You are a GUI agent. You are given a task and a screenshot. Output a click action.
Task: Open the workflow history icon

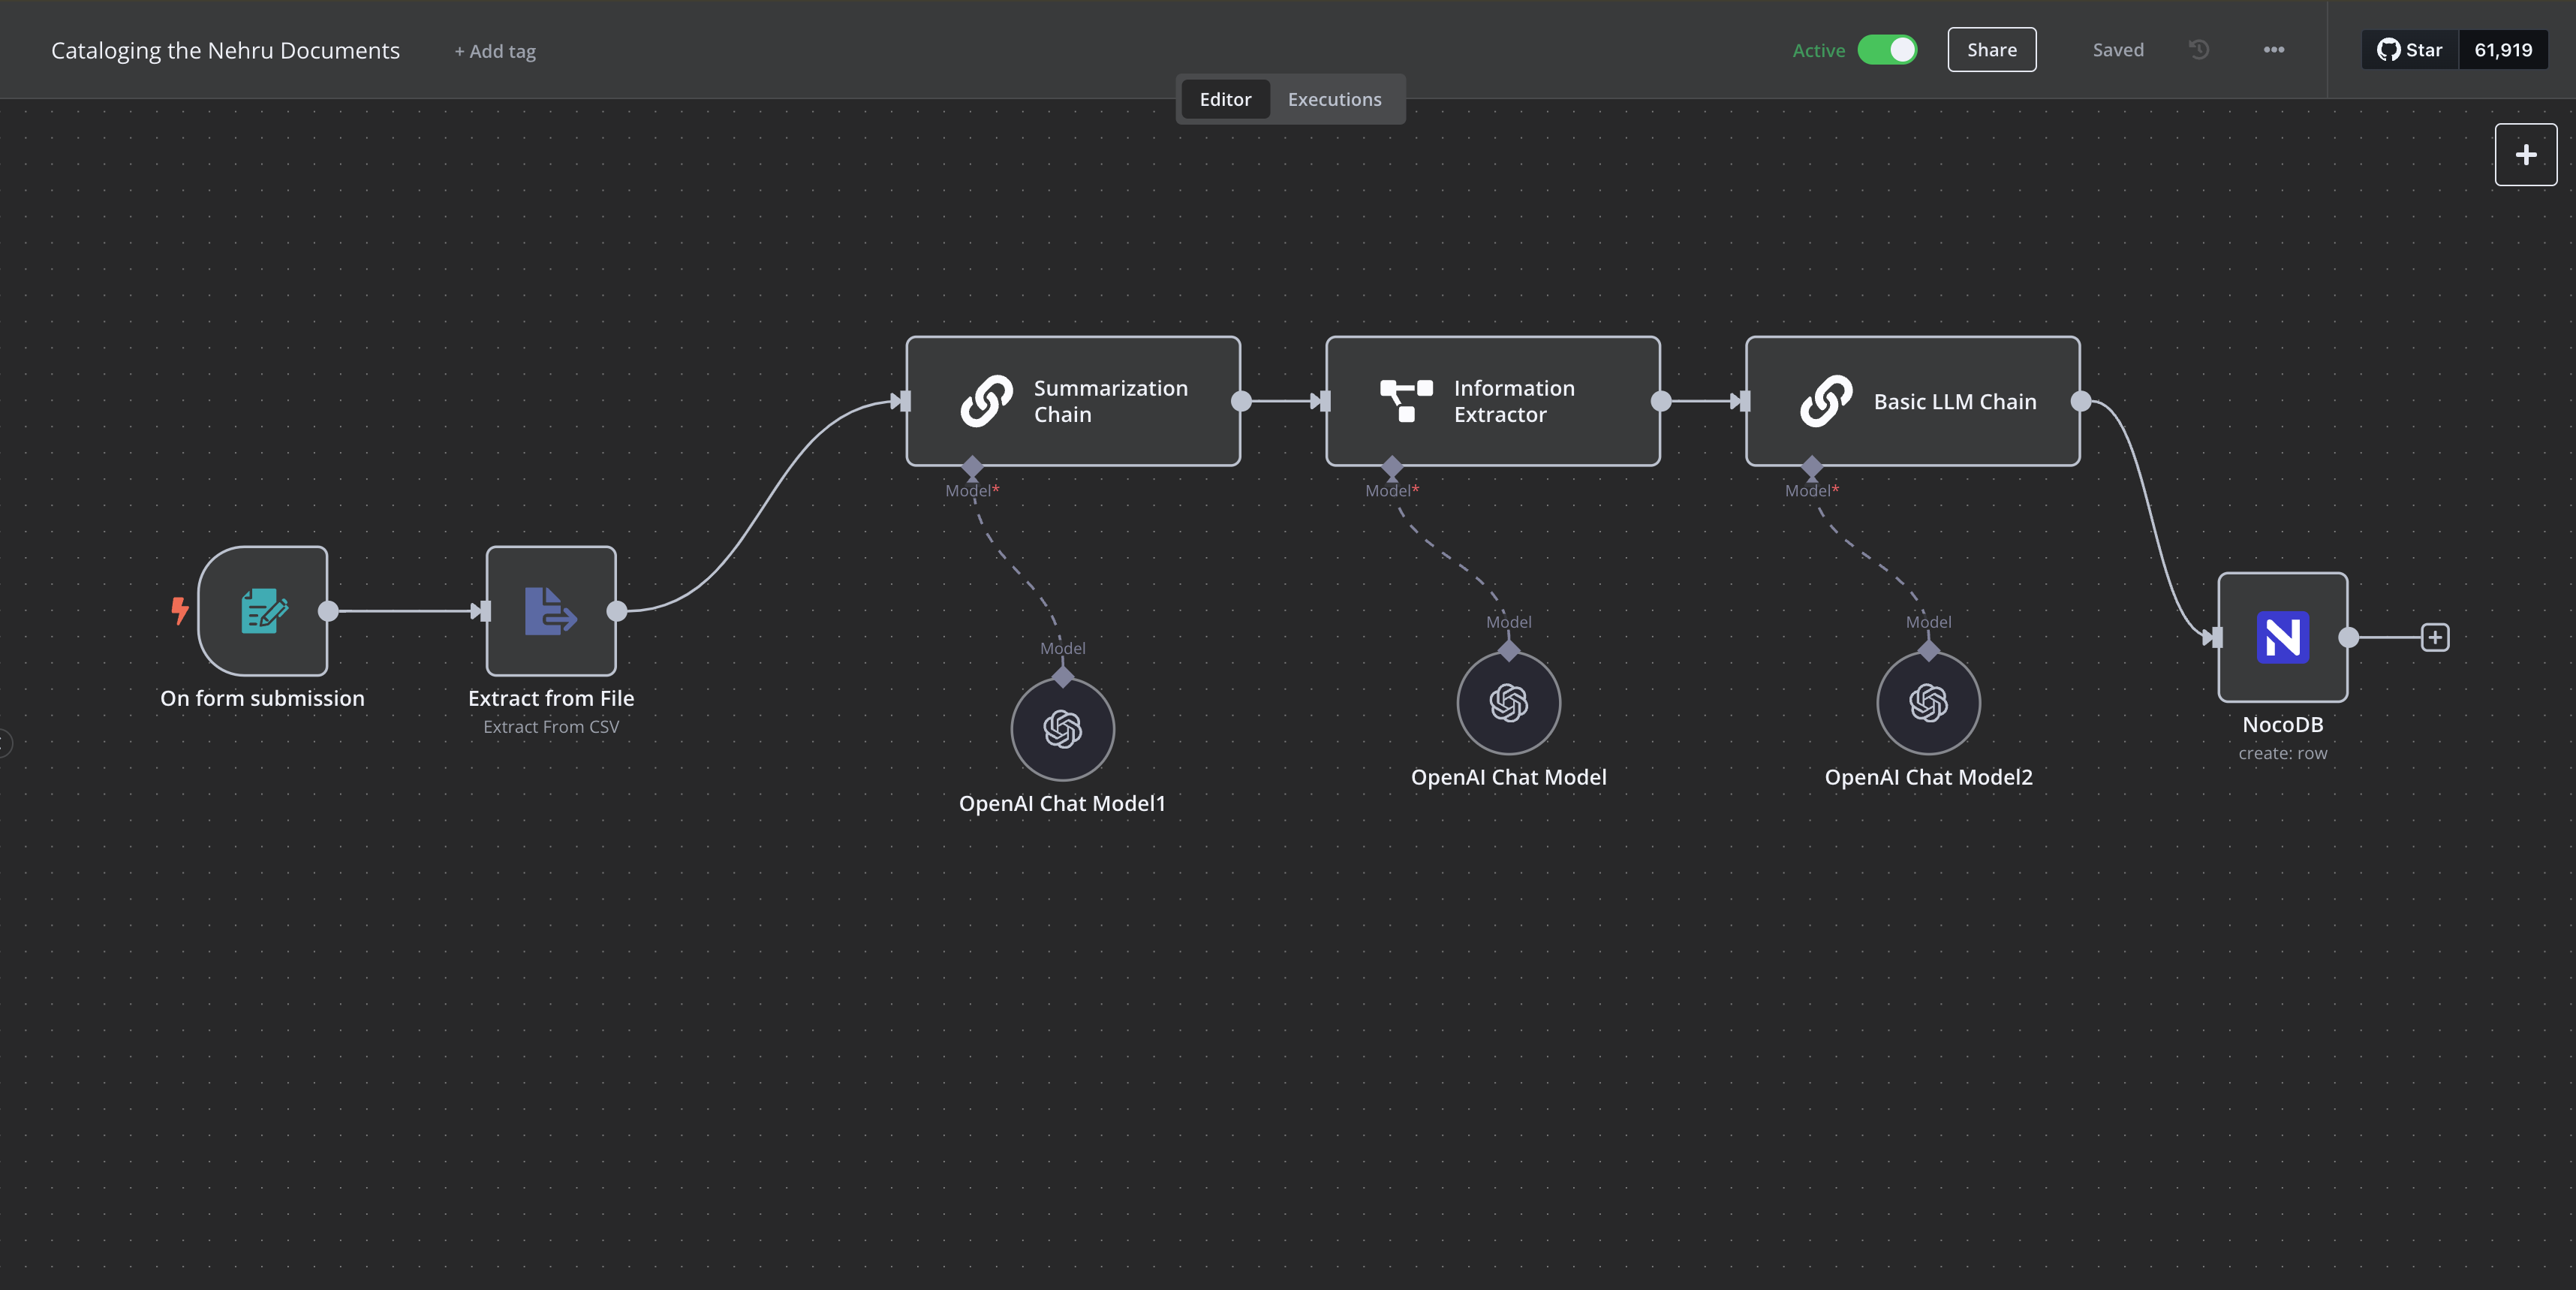tap(2198, 50)
